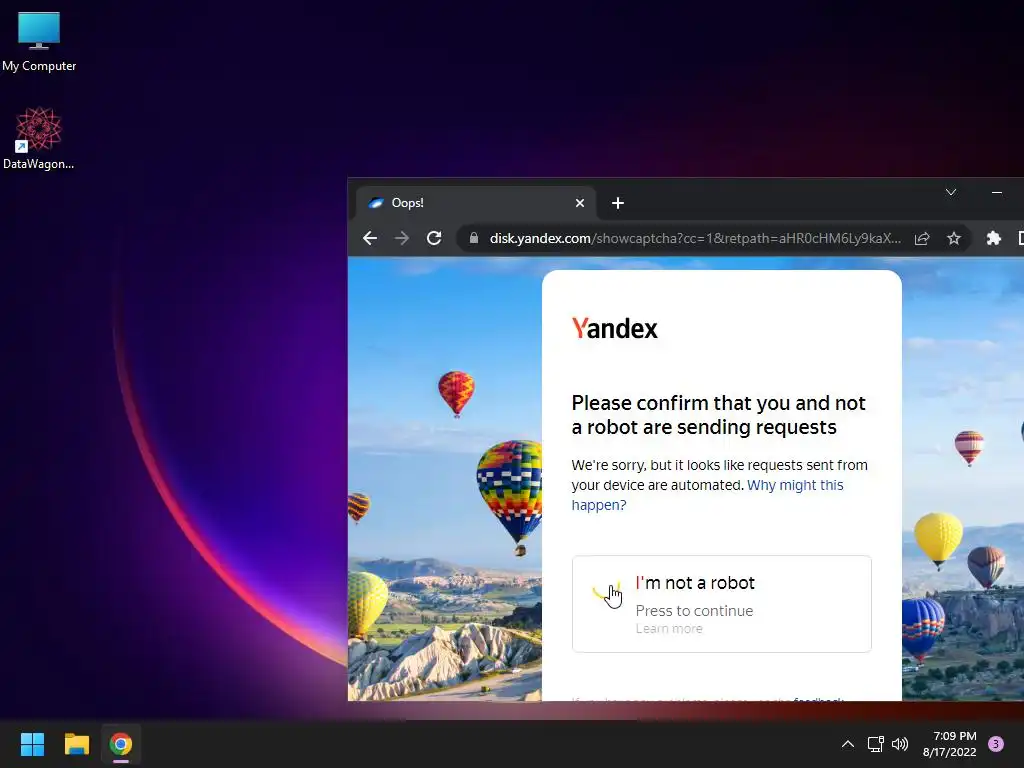View site info via padlock icon
This screenshot has width=1024, height=768.
(474, 238)
